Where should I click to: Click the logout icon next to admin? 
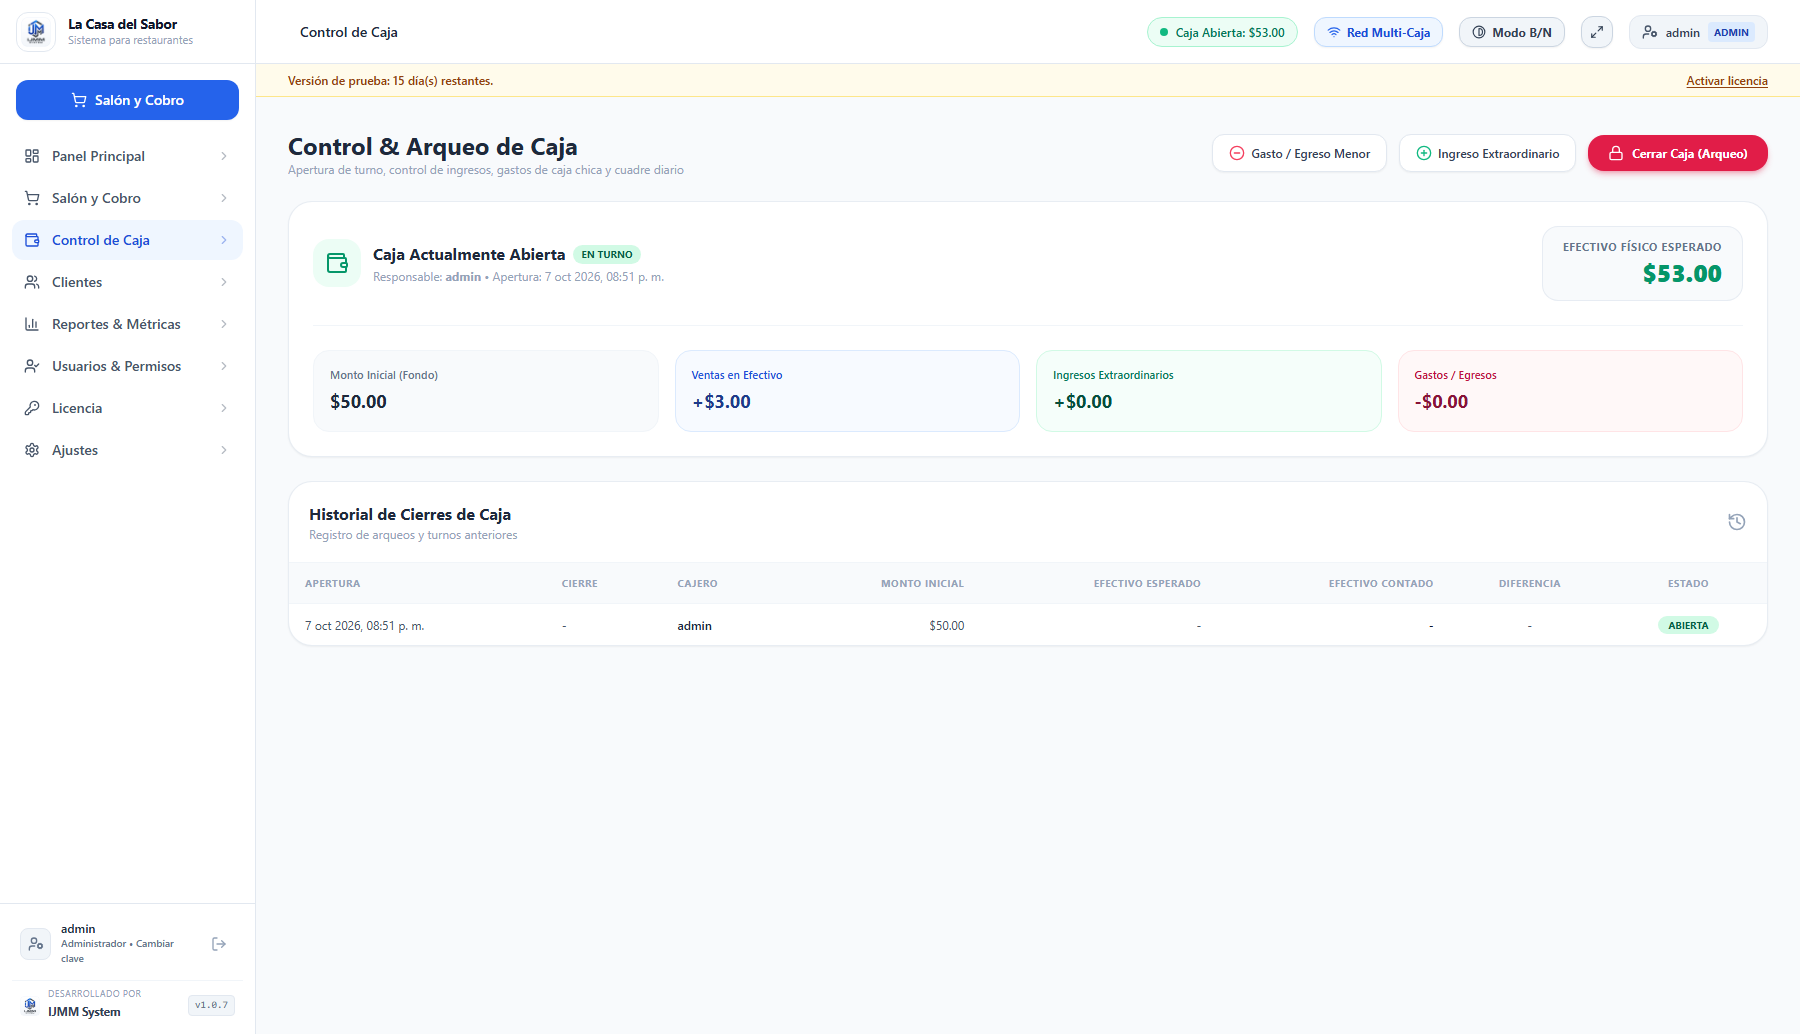219,944
